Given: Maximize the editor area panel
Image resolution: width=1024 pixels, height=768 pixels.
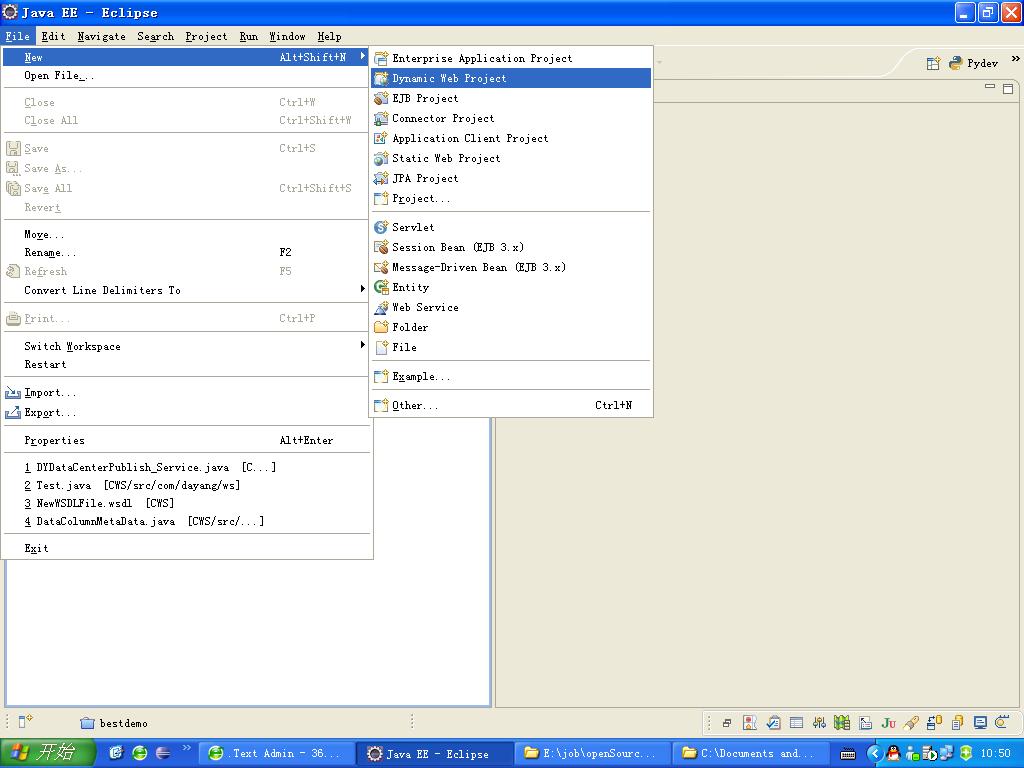Looking at the screenshot, I should pyautogui.click(x=1008, y=88).
